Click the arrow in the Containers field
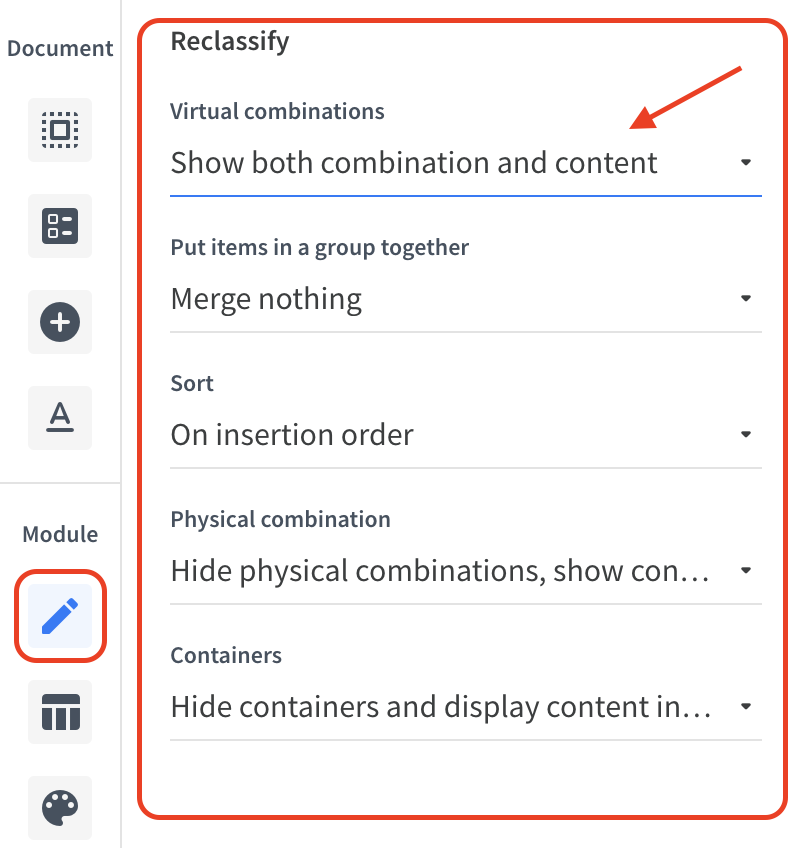Screen dimensions: 808x848 746,706
